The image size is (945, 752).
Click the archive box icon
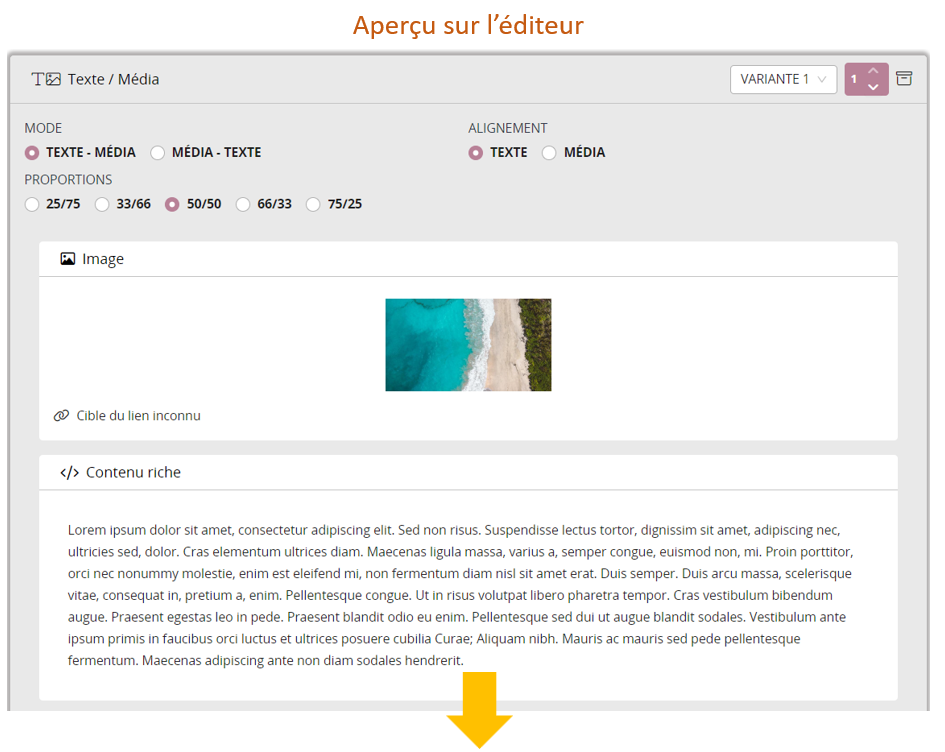click(904, 78)
